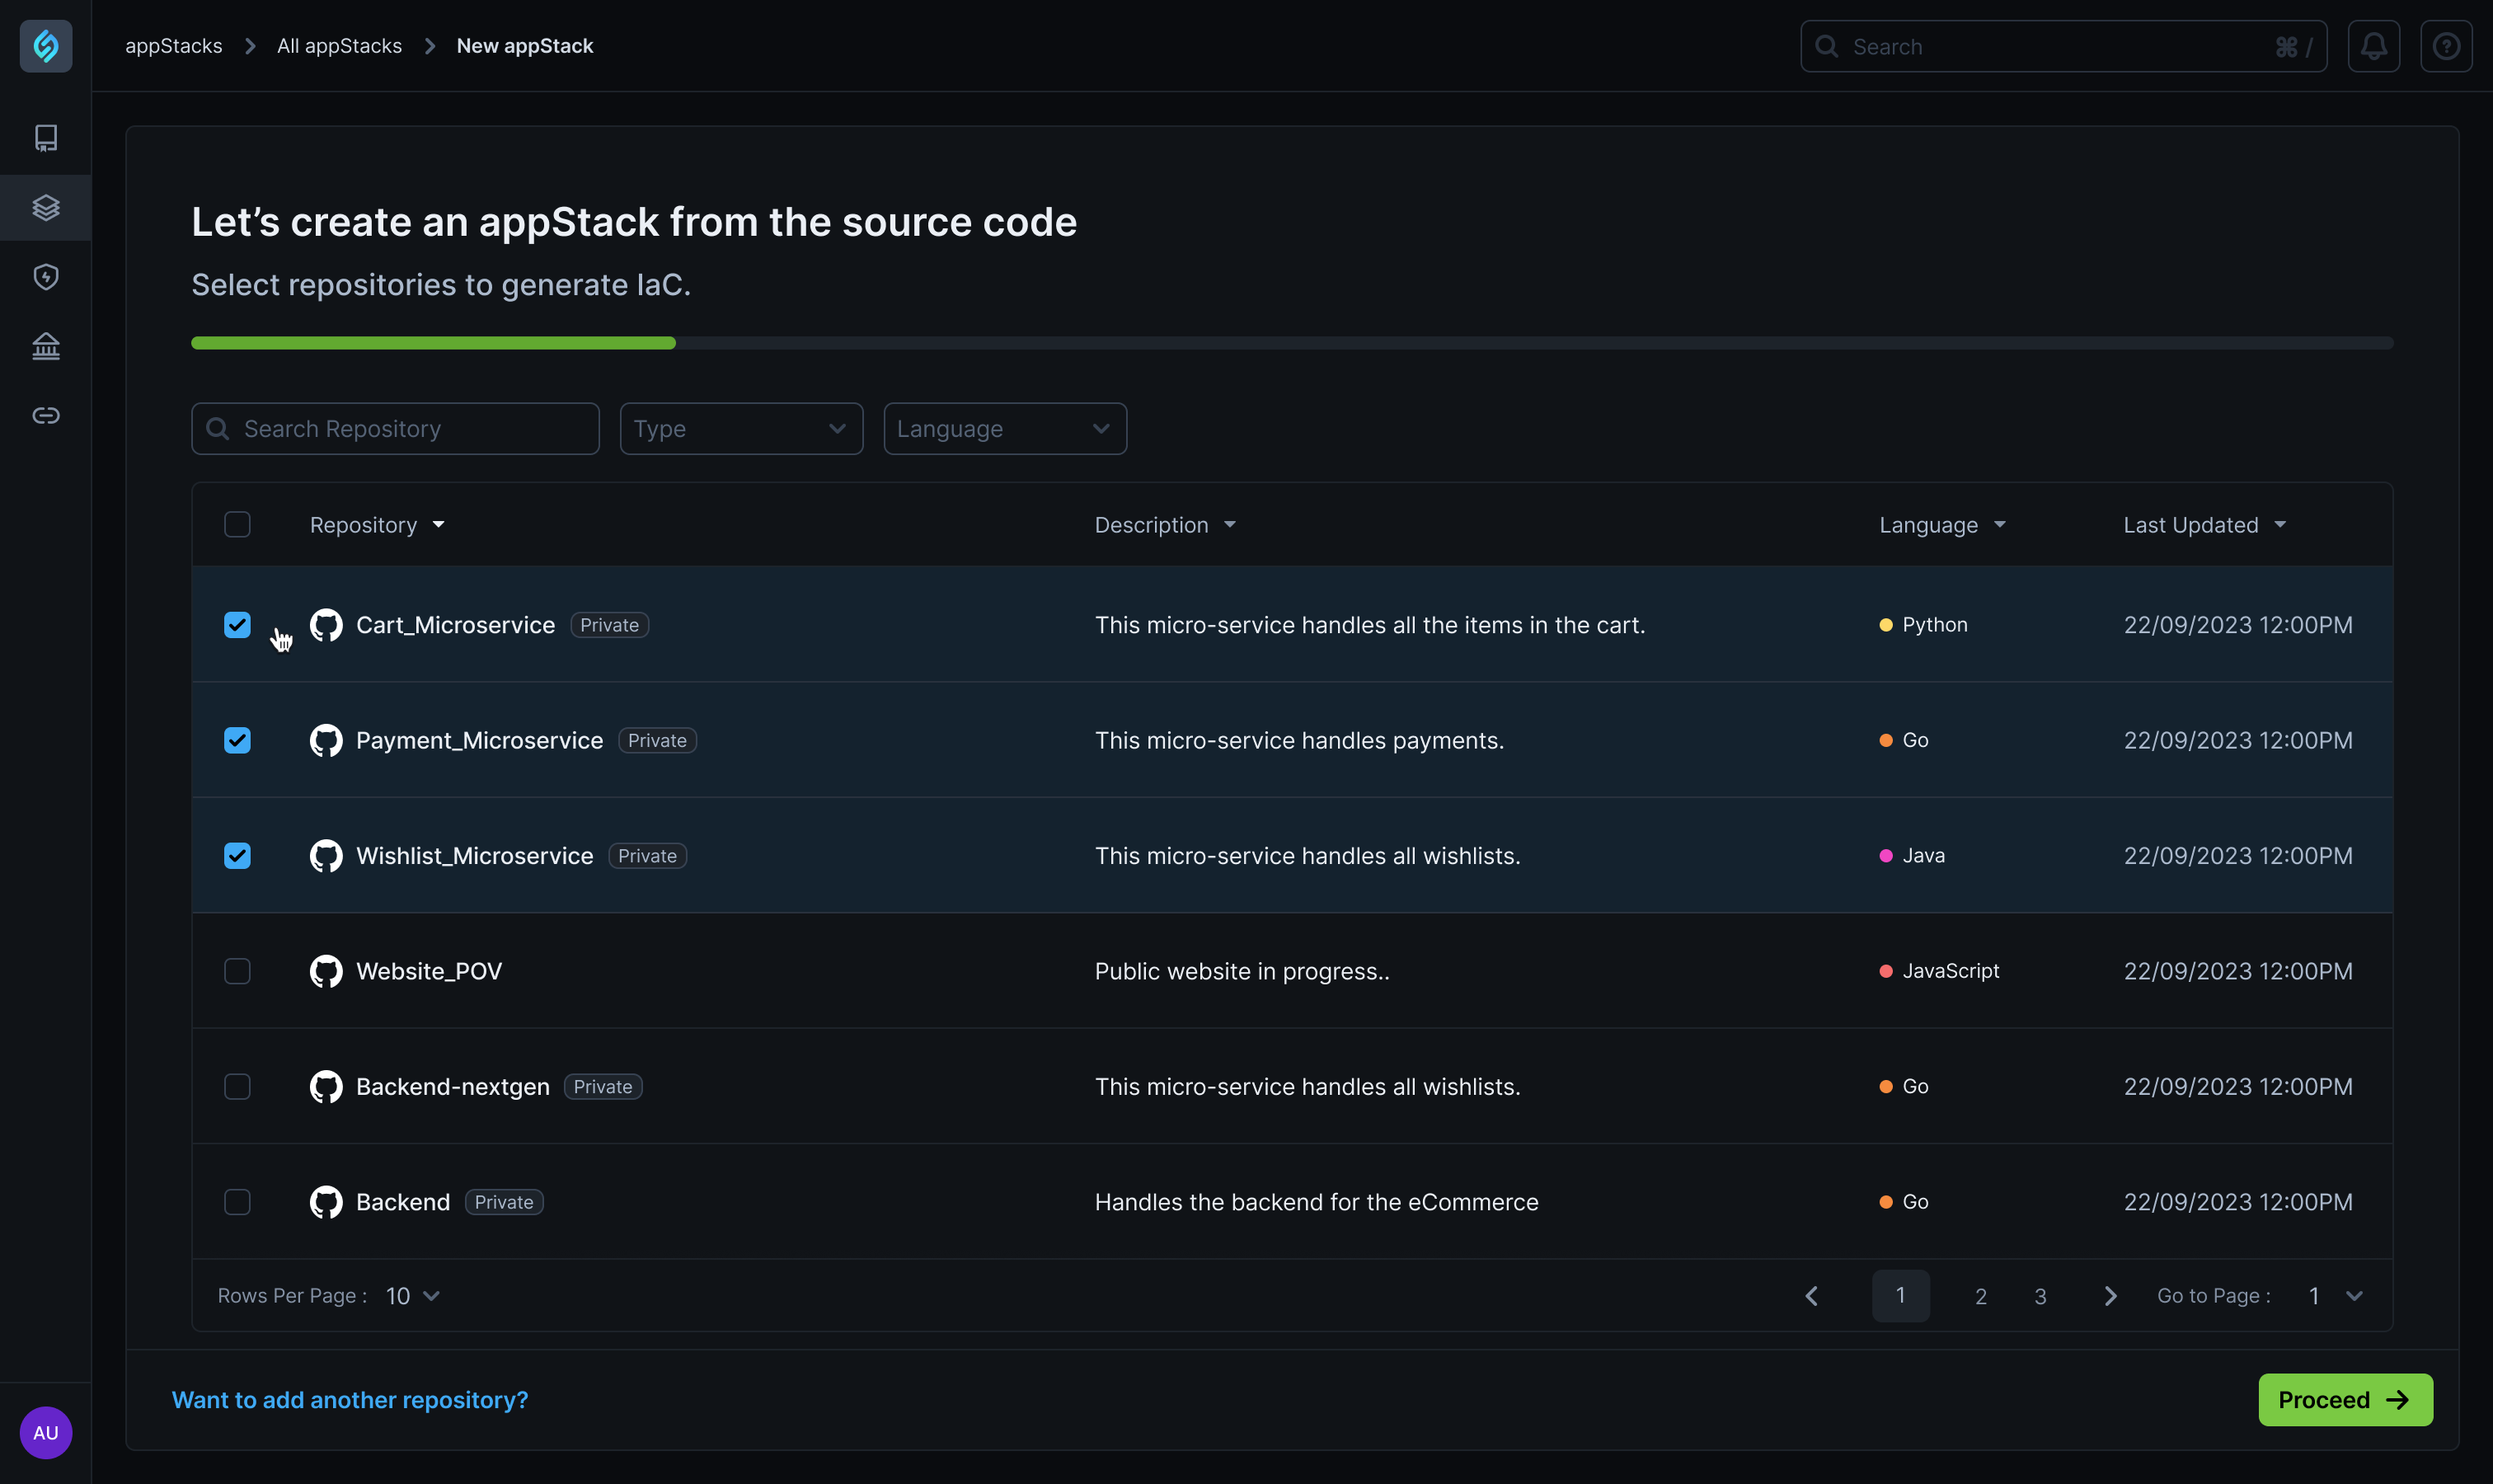Open the help question mark icon
Viewport: 2493px width, 1484px height.
[2446, 46]
